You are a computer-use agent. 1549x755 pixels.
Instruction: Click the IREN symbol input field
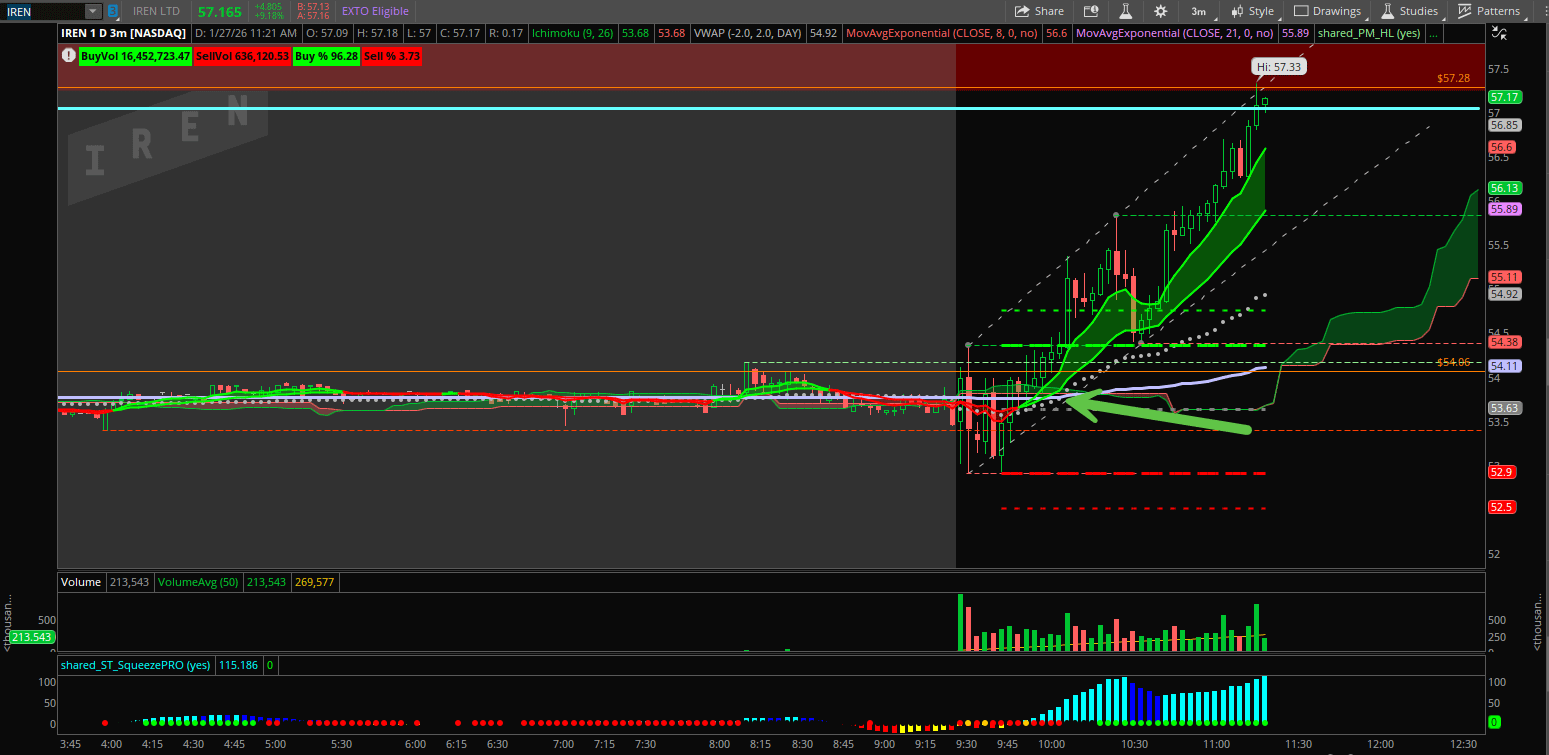coord(42,11)
